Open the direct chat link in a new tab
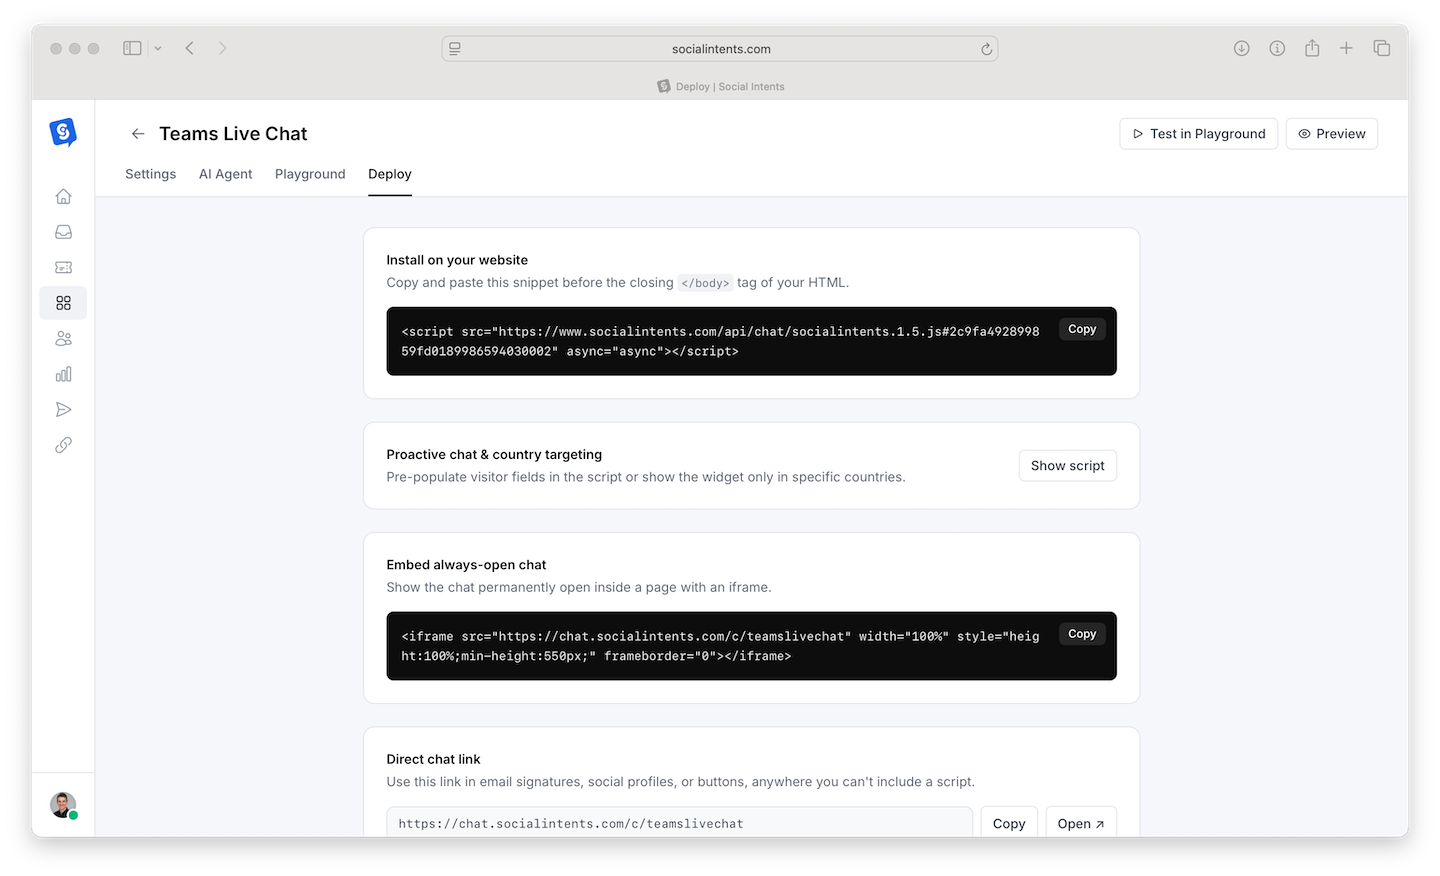1440x876 pixels. 1080,823
